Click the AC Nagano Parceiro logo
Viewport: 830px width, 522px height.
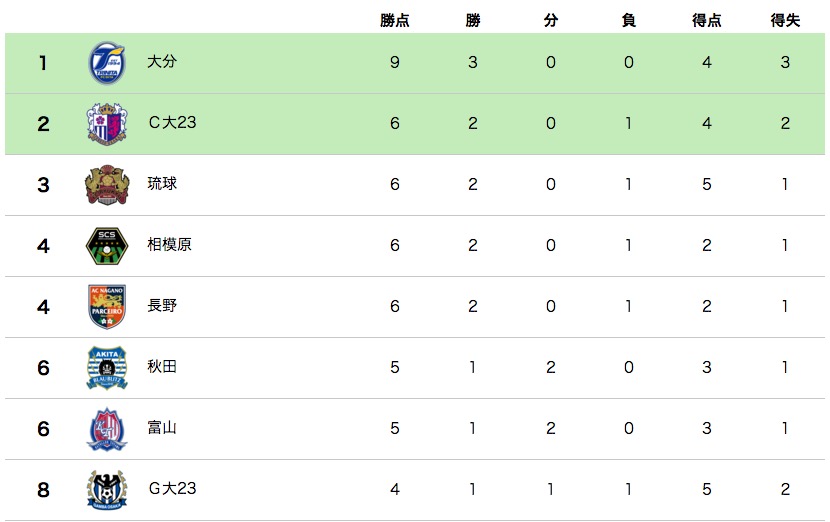pos(106,307)
